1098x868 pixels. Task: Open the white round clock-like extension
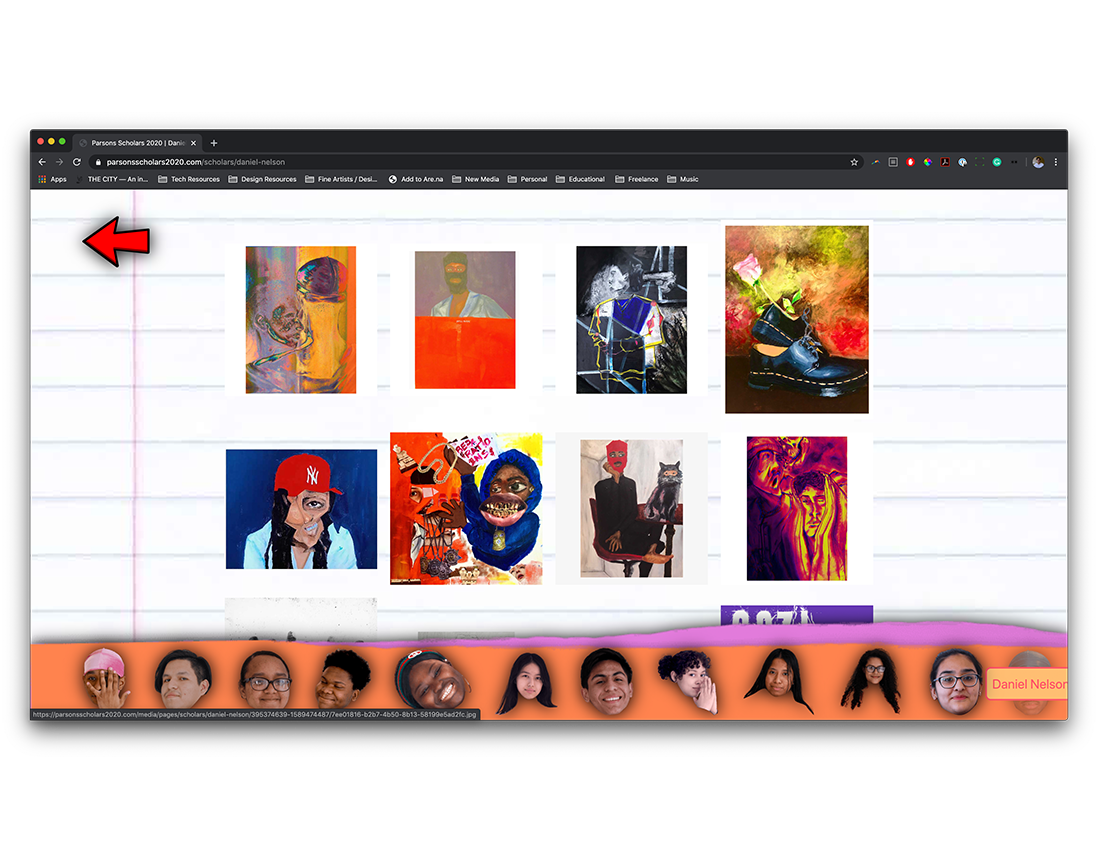pos(962,162)
